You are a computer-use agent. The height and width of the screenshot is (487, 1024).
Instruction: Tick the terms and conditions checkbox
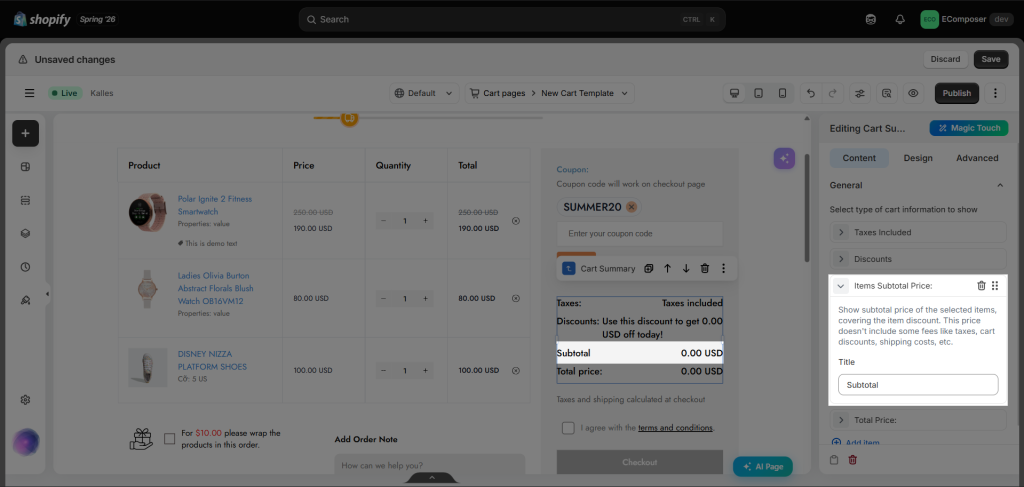point(568,428)
